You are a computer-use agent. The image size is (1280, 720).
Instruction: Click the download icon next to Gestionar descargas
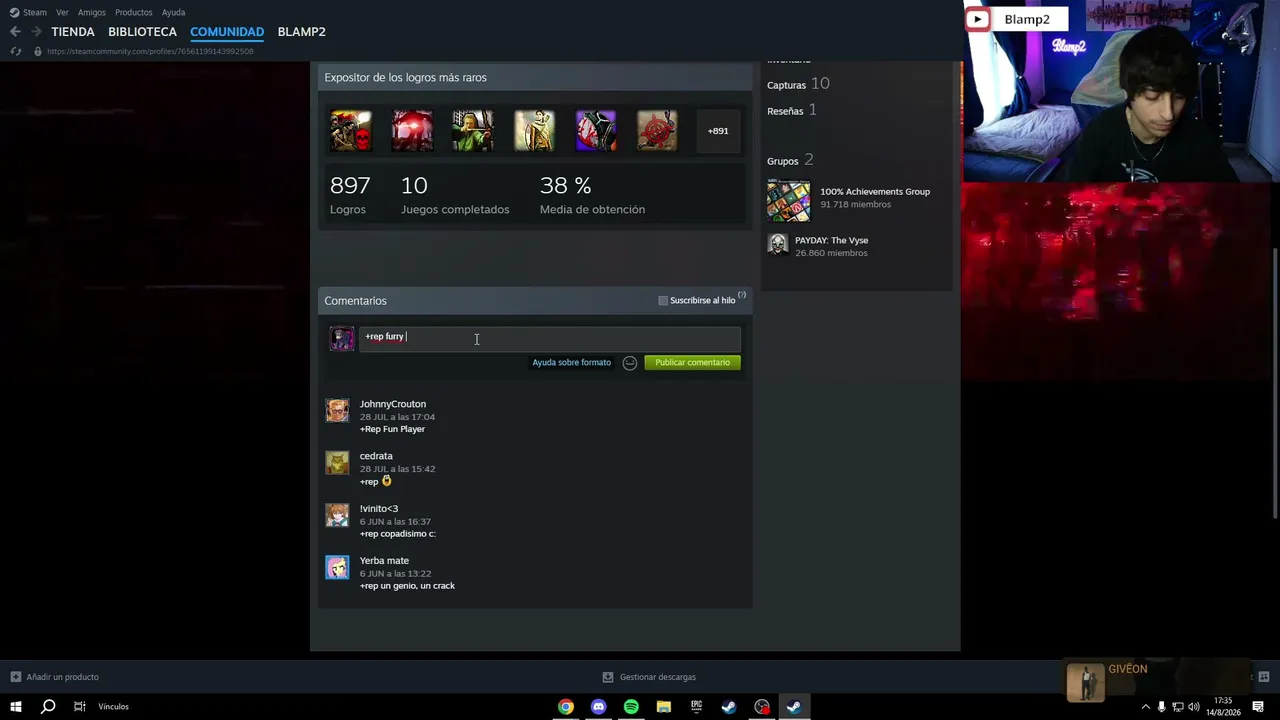point(608,677)
